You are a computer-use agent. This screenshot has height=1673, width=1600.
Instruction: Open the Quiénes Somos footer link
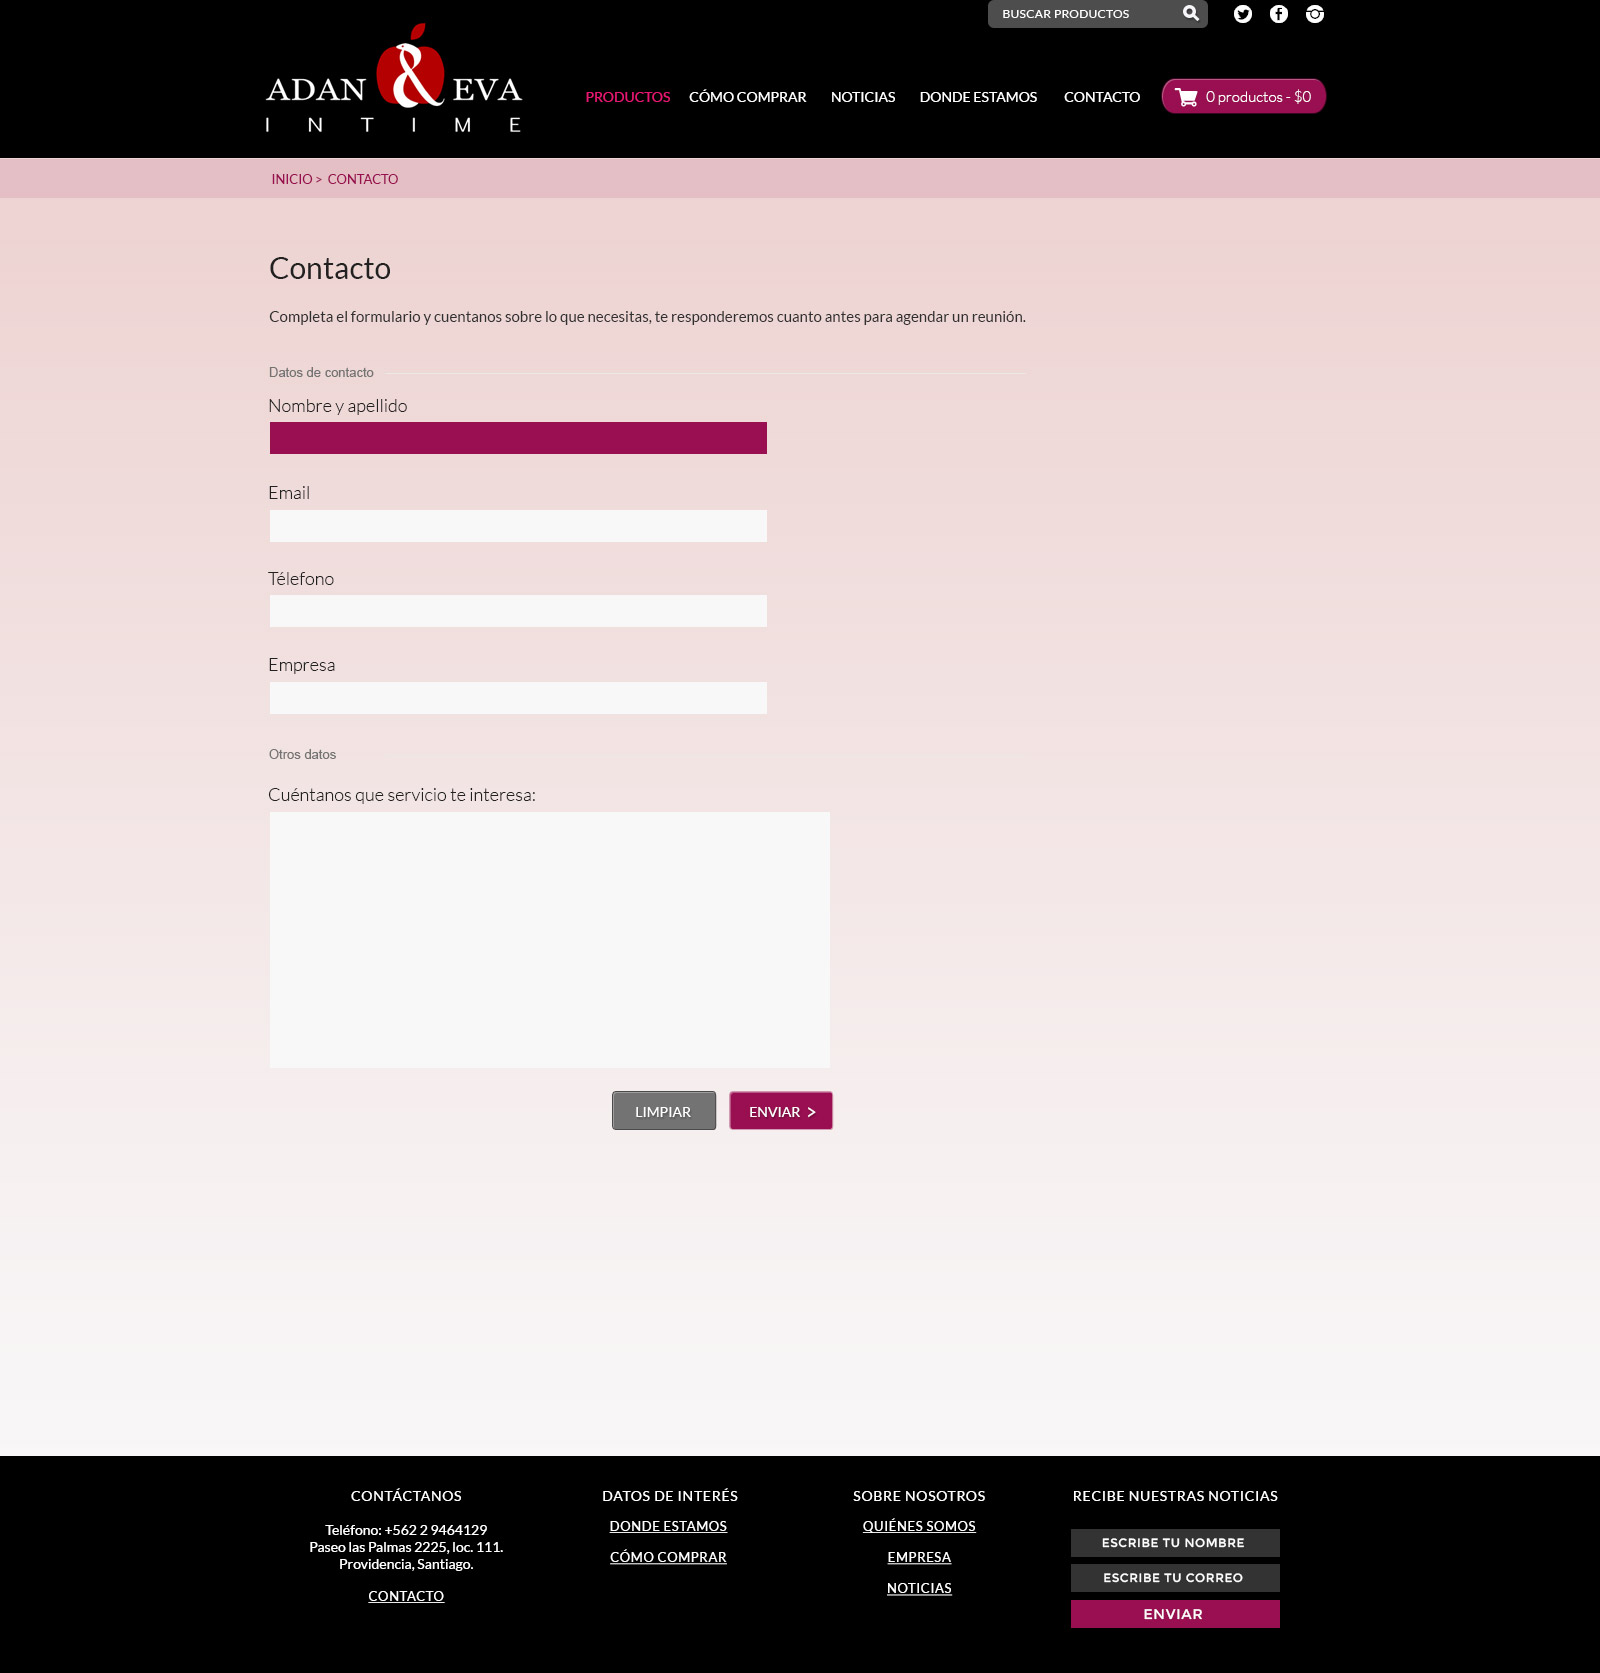(918, 1526)
